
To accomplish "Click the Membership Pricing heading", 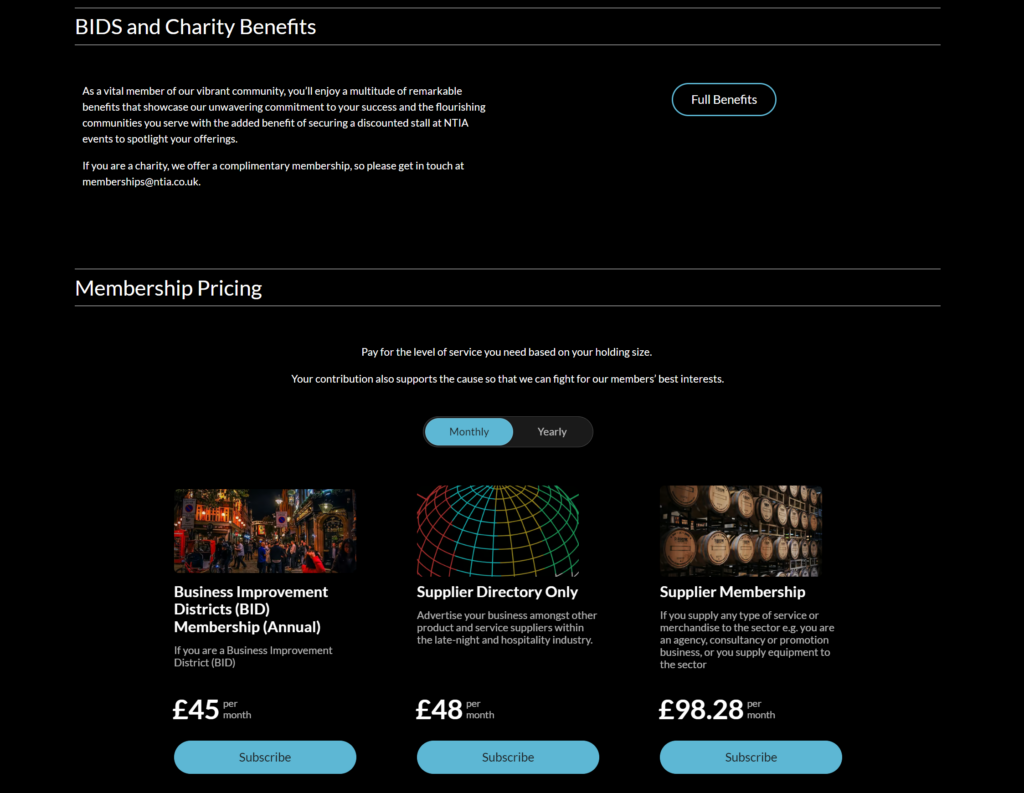I will pyautogui.click(x=168, y=288).
